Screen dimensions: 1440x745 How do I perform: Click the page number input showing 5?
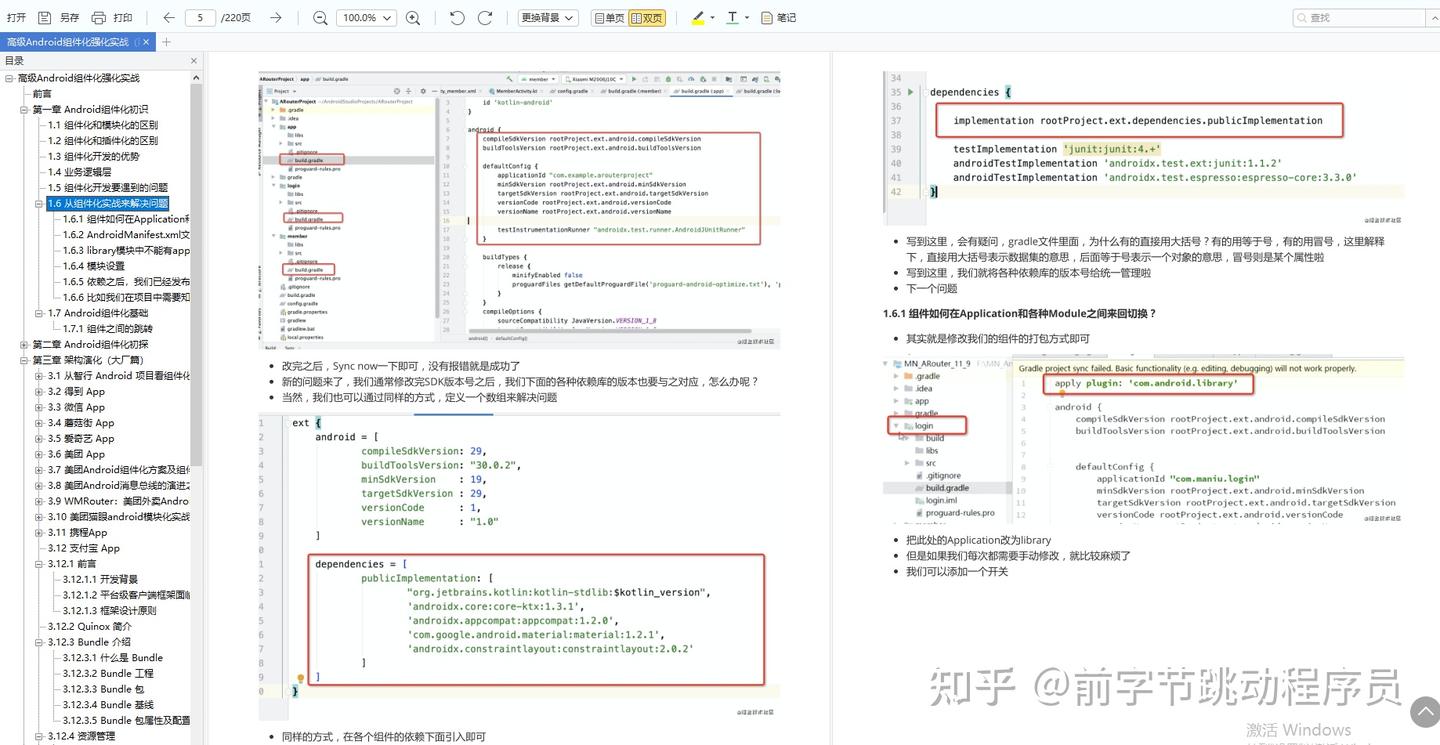(205, 17)
